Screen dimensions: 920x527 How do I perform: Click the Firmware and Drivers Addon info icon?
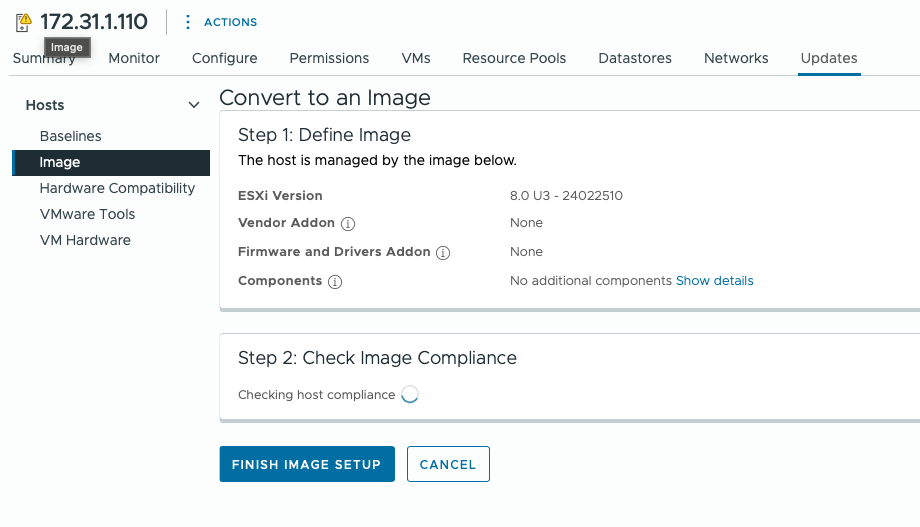click(x=443, y=252)
